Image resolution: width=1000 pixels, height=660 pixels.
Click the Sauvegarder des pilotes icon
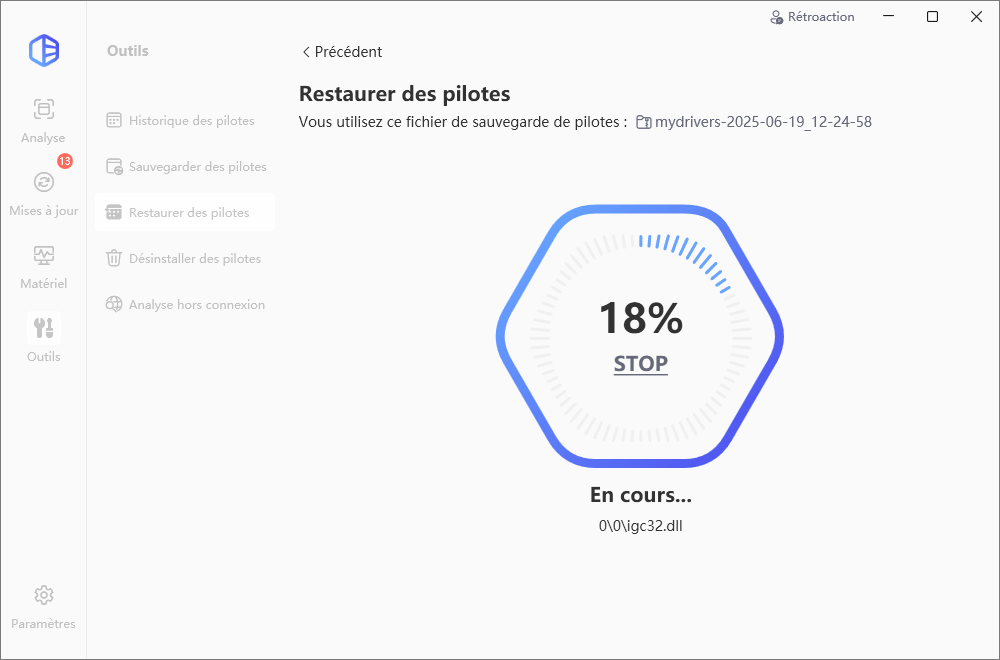(114, 166)
